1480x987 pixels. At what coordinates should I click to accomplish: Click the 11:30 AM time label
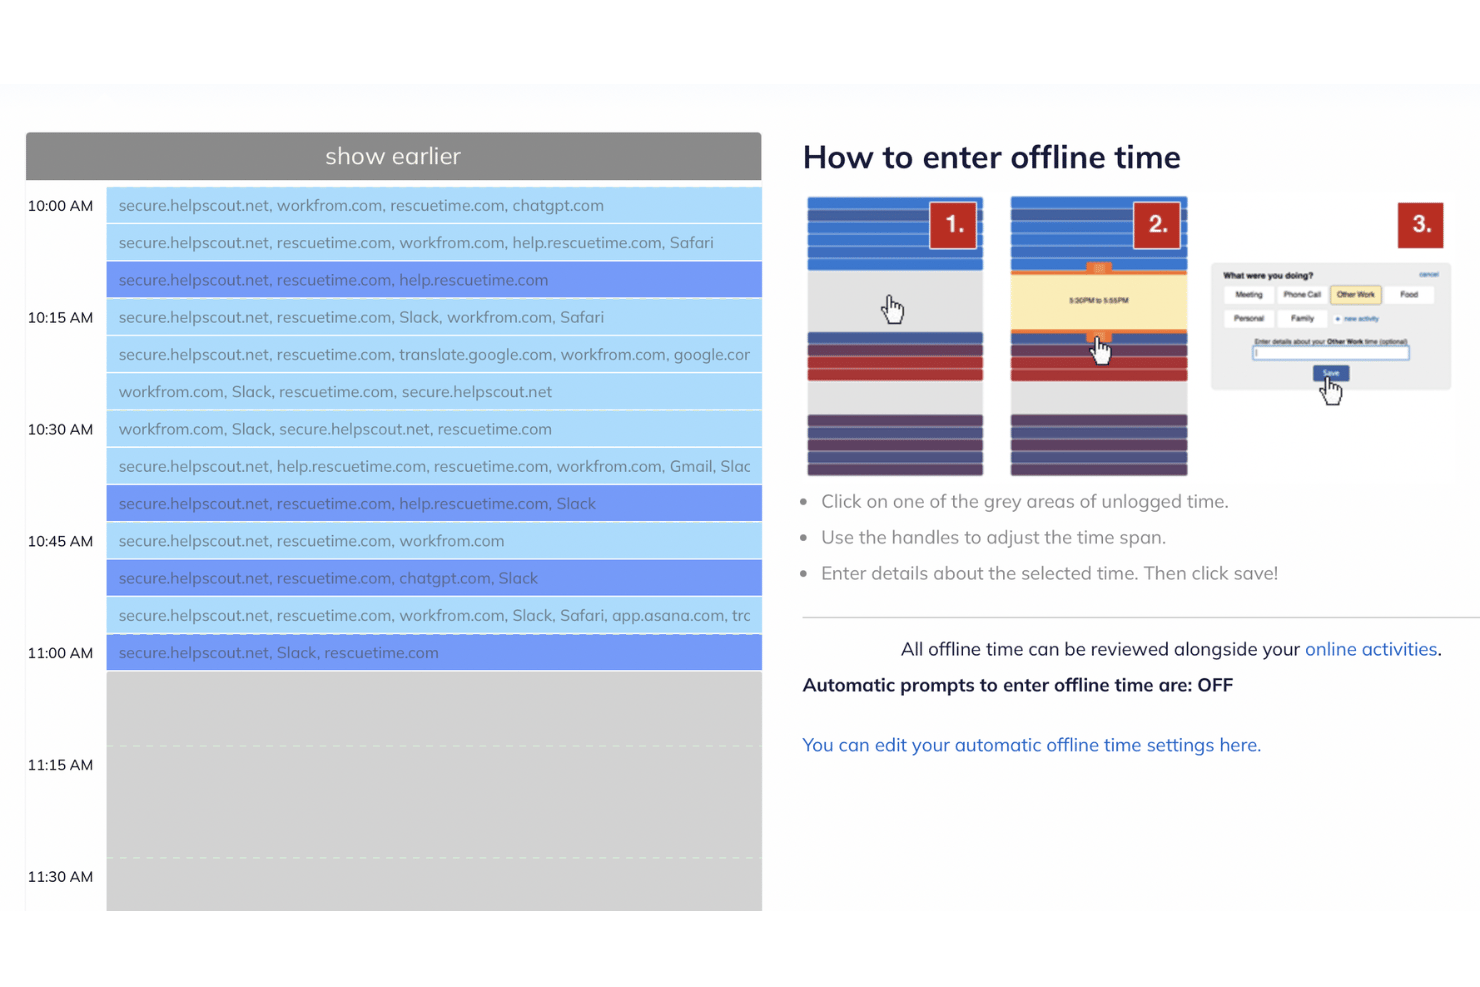coord(60,877)
